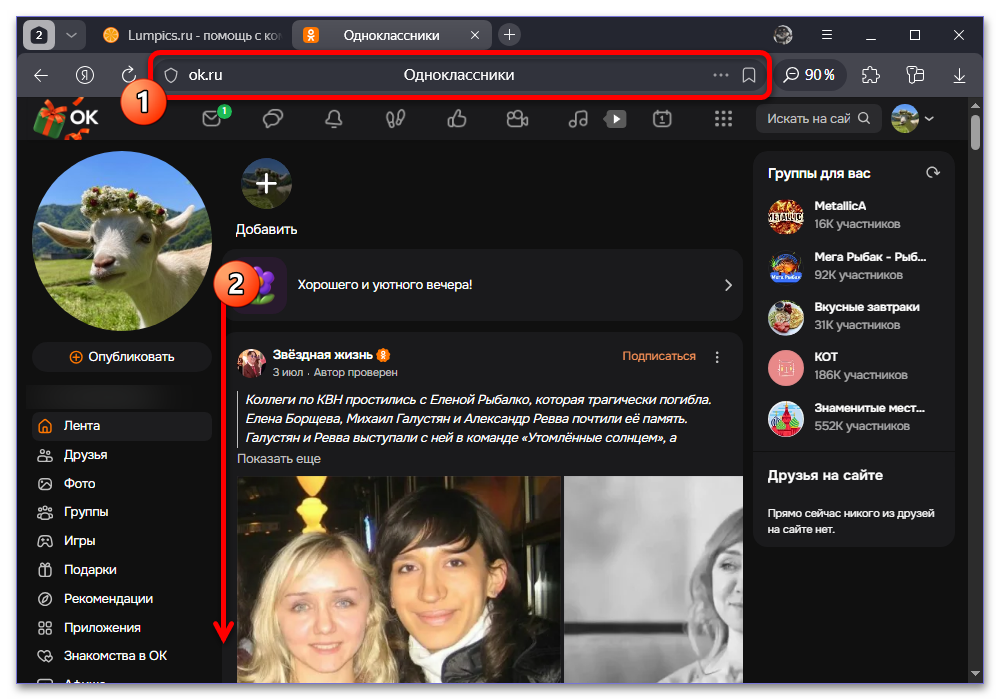Show more of the post text
The width and height of the screenshot is (1000, 700).
[279, 459]
